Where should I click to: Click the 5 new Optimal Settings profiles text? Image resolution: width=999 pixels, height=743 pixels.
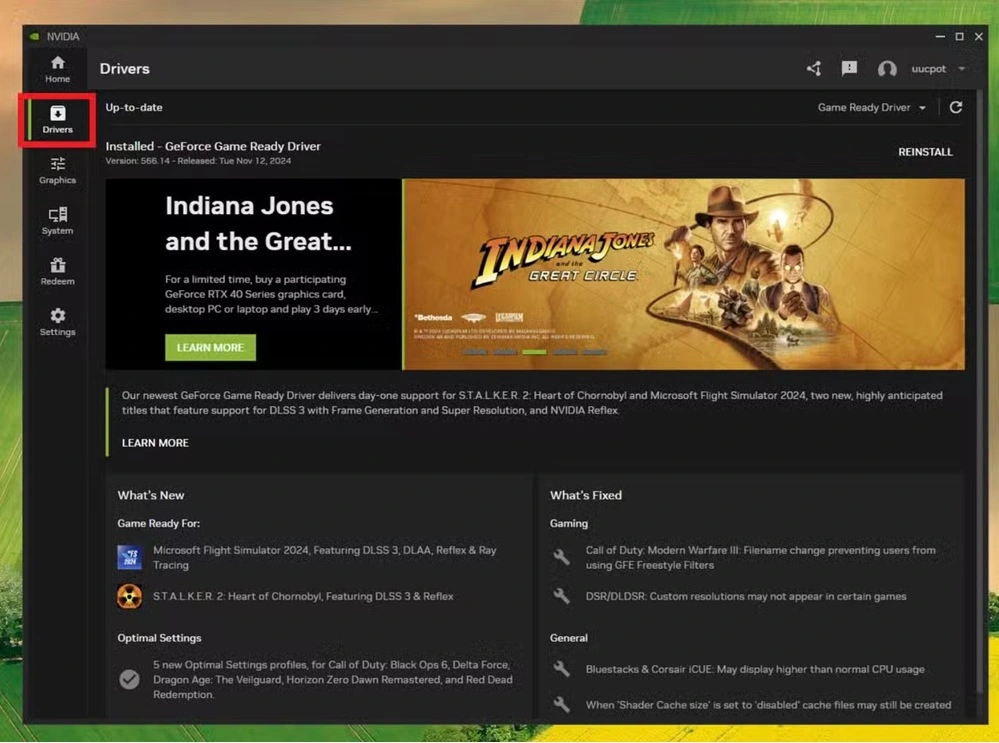[333, 679]
